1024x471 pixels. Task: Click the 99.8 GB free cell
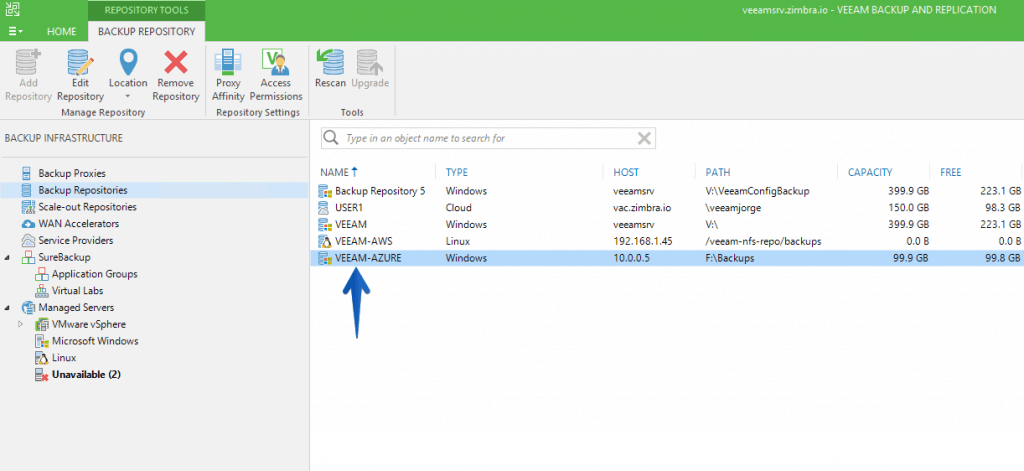1003,258
